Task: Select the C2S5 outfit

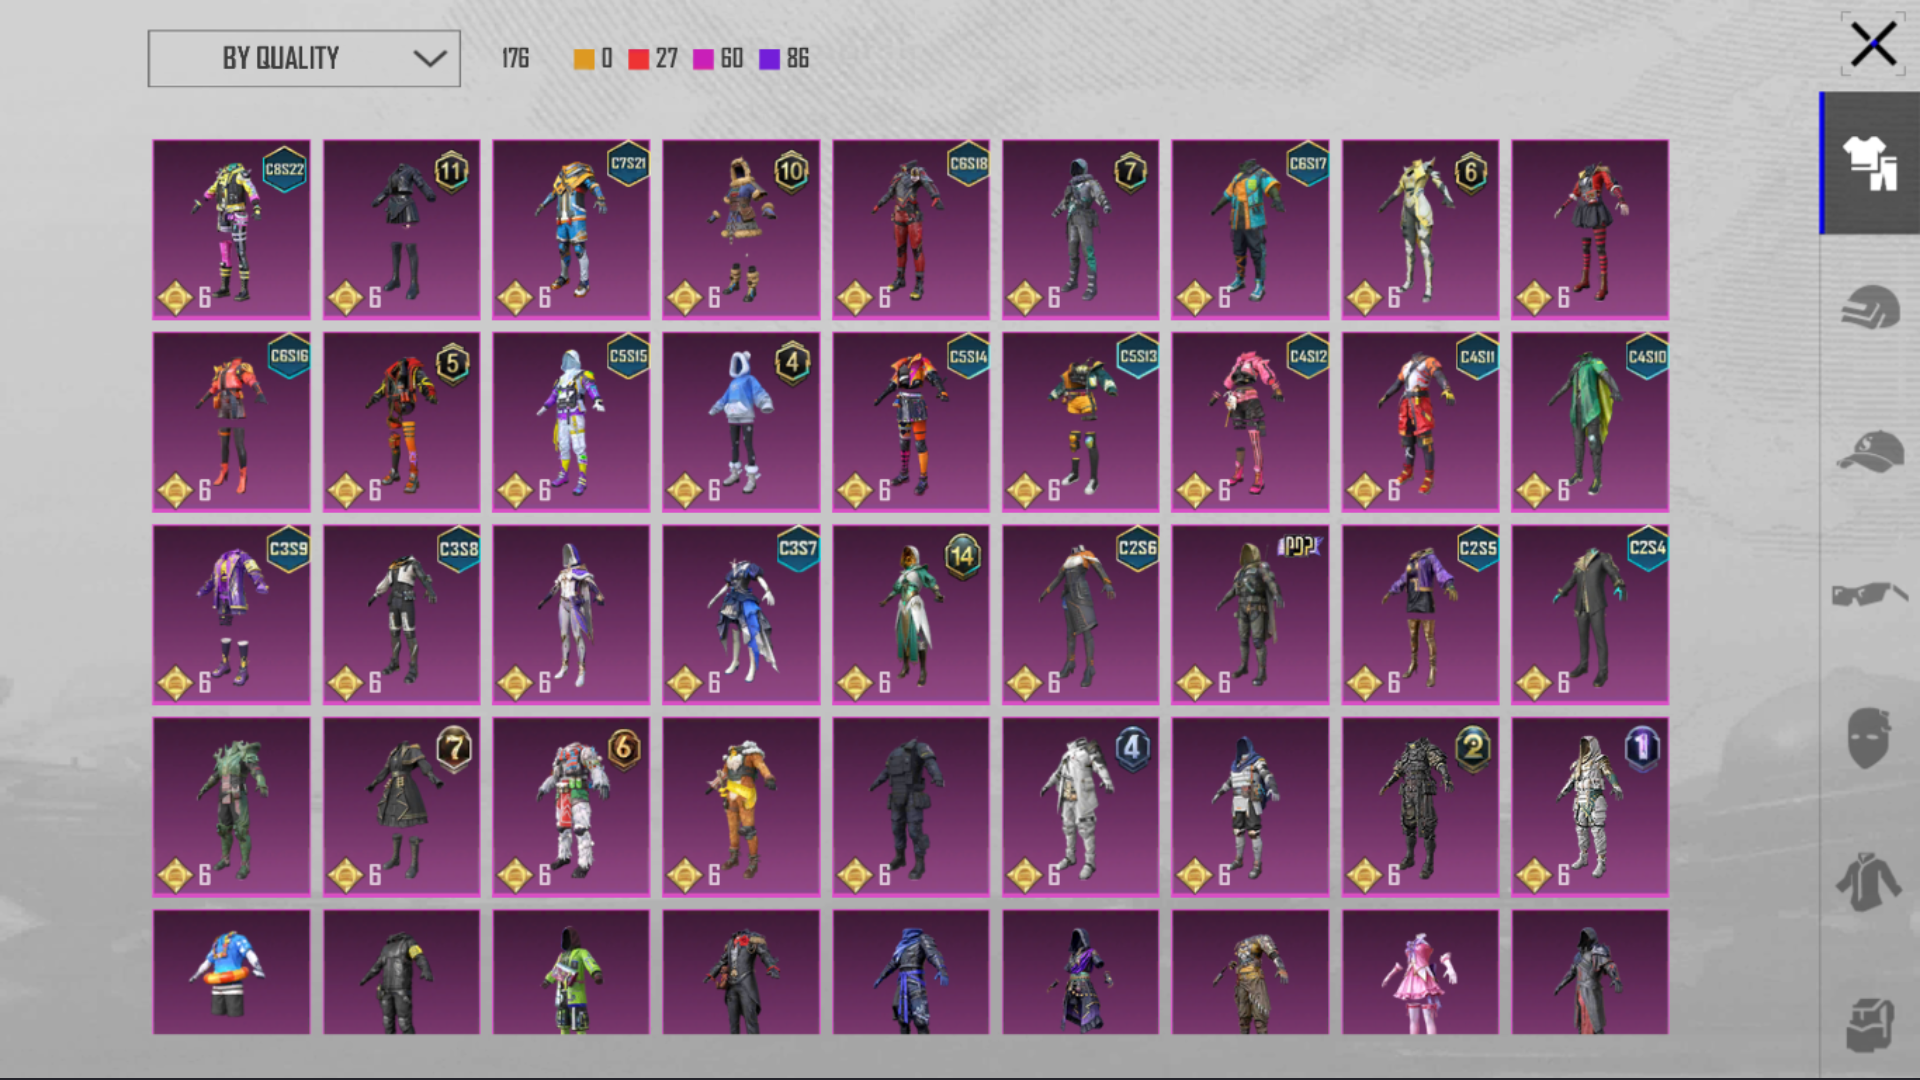Action: 1420,615
